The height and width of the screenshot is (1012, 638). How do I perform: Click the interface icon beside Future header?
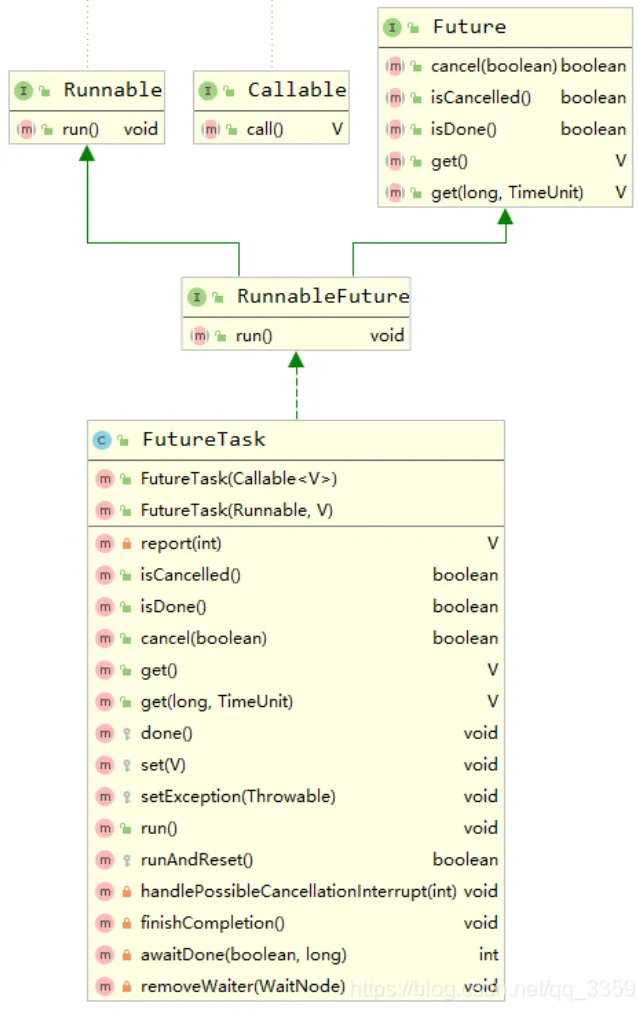point(392,28)
